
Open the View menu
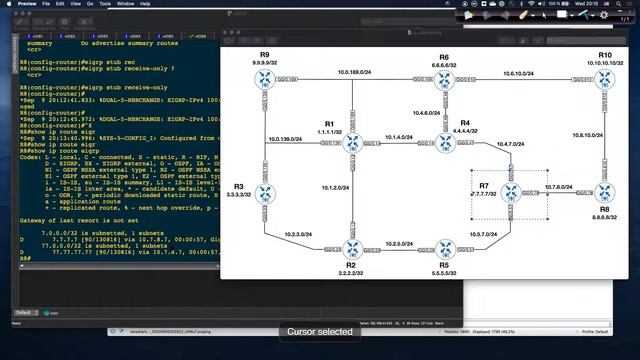76,4
